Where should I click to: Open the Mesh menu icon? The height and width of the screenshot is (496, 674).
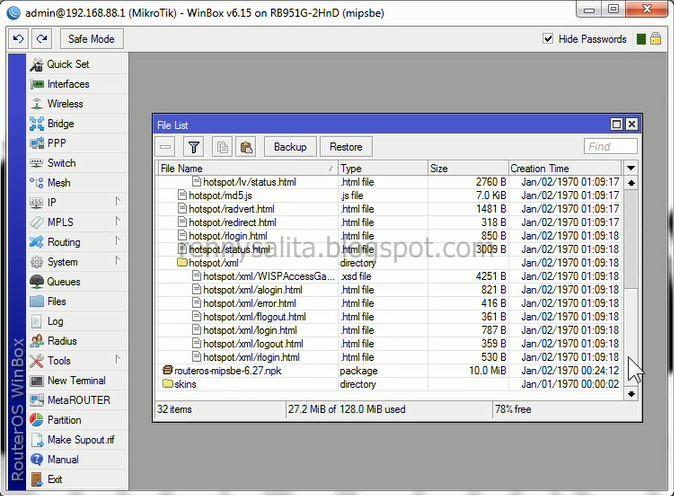(37, 183)
